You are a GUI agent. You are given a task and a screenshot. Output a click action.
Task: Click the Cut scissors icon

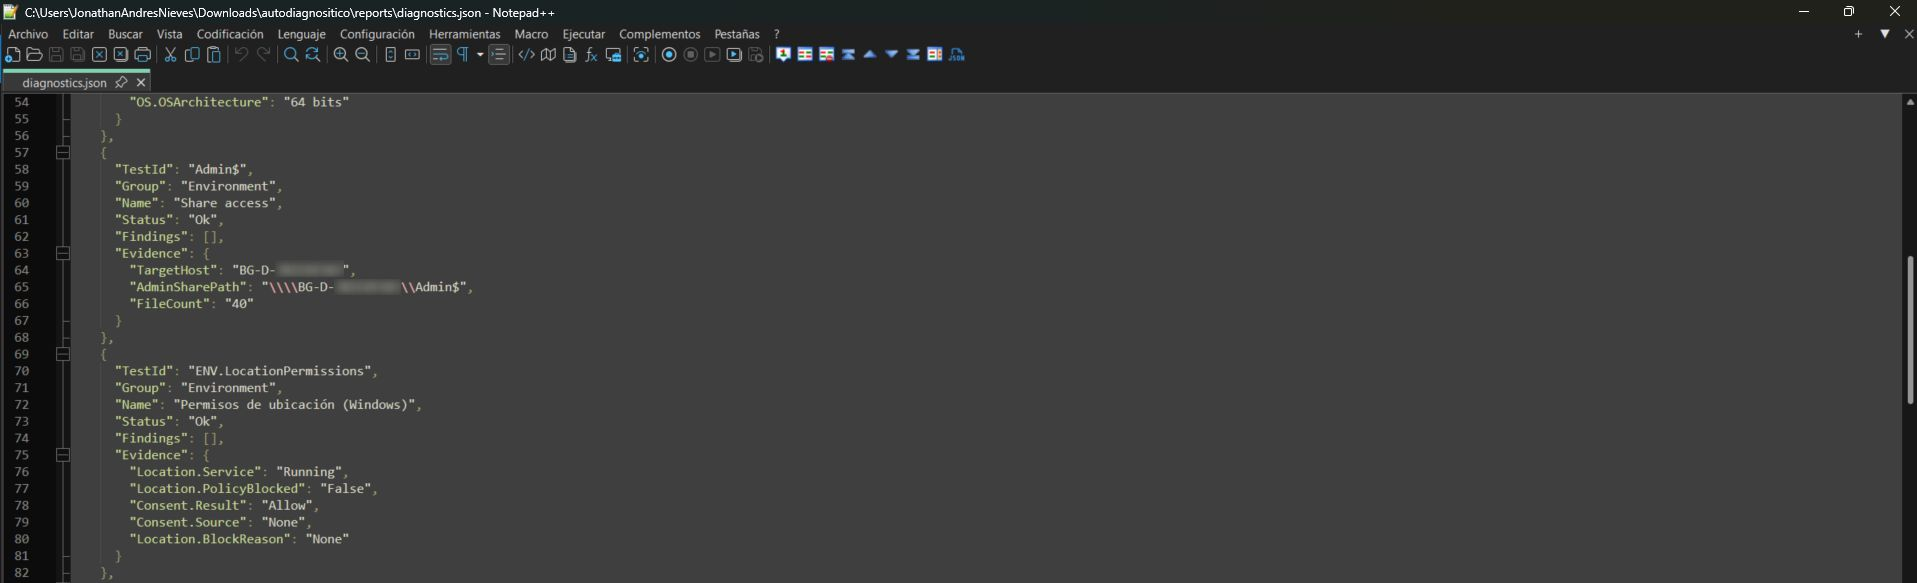tap(170, 55)
